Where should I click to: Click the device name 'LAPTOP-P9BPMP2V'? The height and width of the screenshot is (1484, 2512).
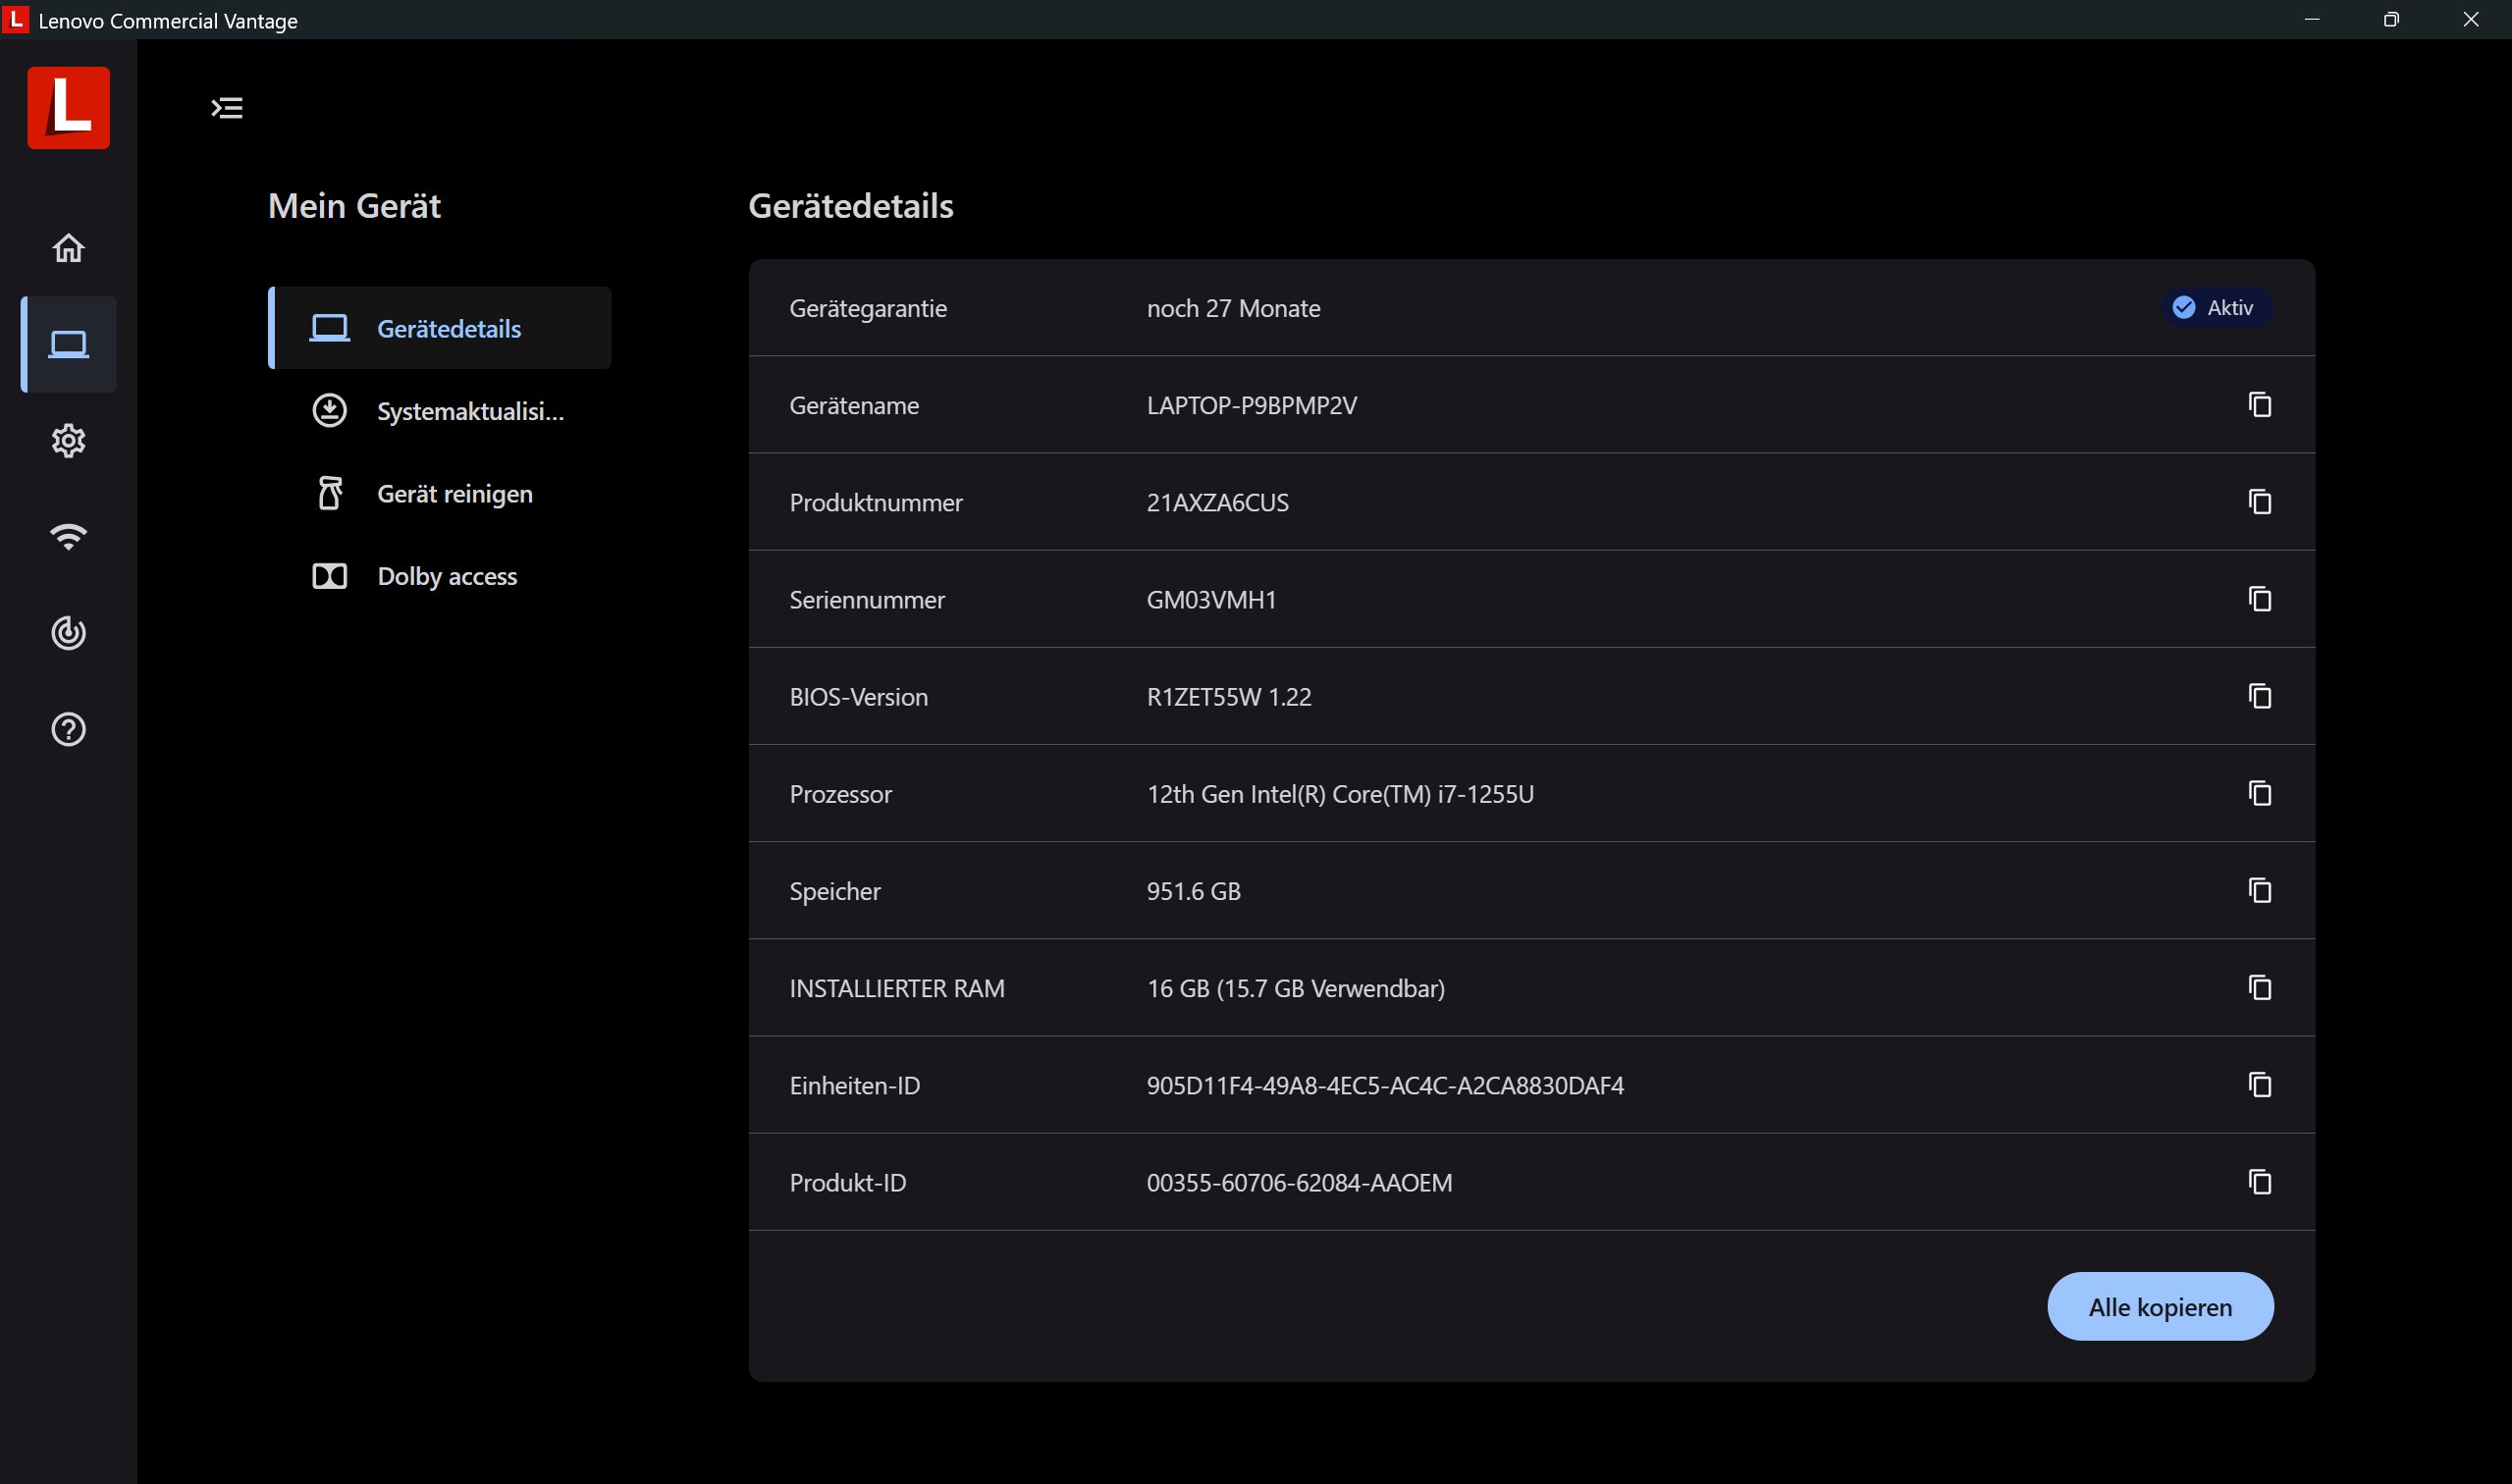1251,405
